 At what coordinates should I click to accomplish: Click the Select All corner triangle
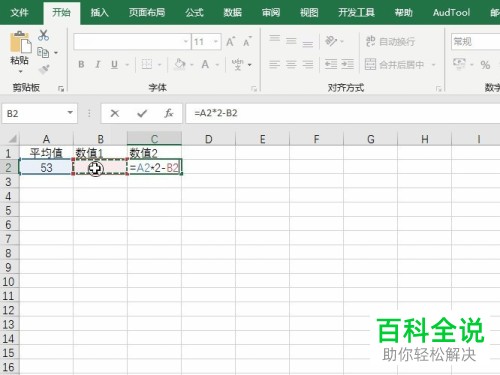[12, 138]
